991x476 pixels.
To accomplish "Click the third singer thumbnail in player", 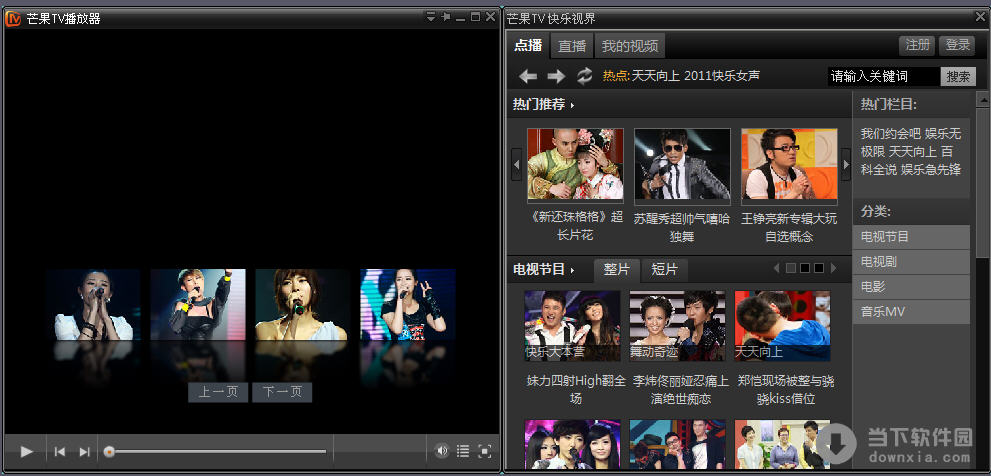I will (x=303, y=305).
